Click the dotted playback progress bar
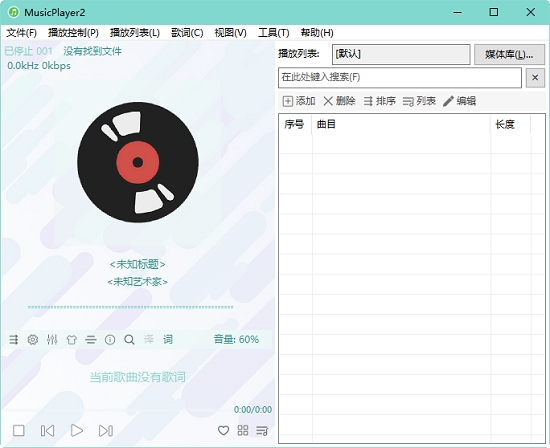Viewport: 550px width, 448px height. pyautogui.click(x=130, y=307)
